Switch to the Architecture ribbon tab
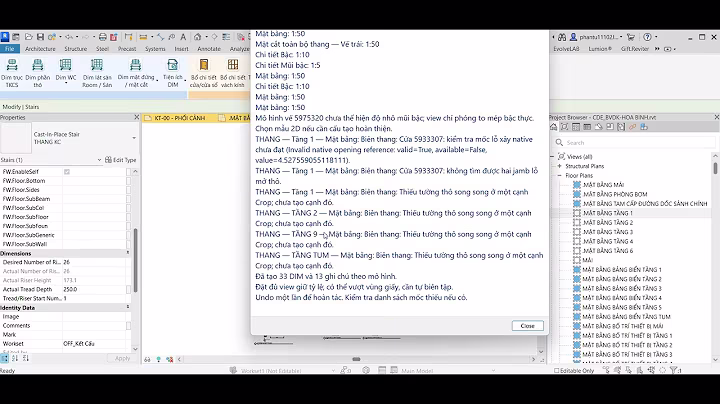The width and height of the screenshot is (720, 404). point(40,49)
